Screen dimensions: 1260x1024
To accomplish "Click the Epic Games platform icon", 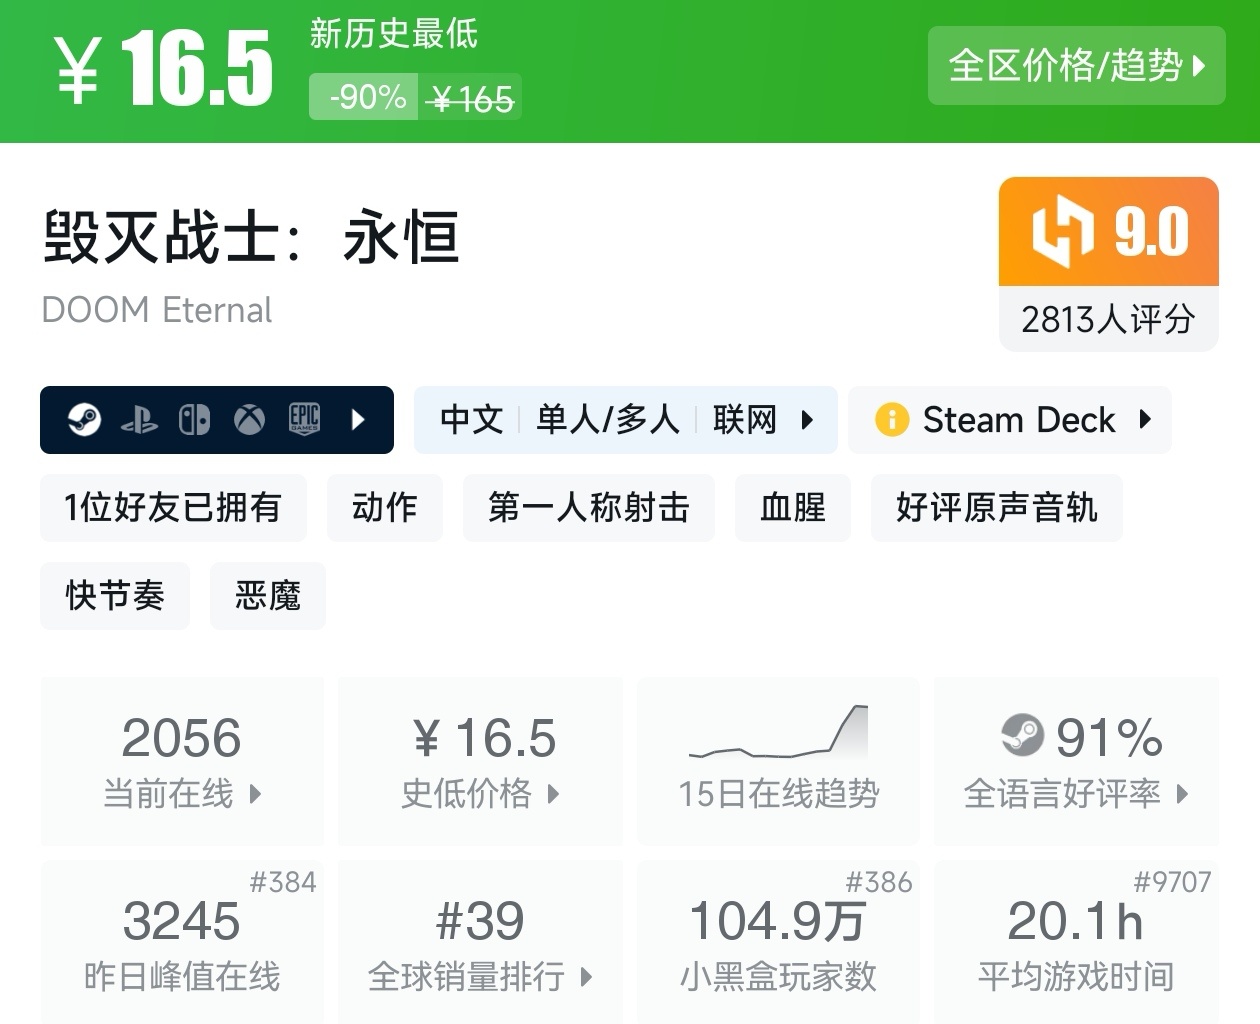I will click(304, 420).
